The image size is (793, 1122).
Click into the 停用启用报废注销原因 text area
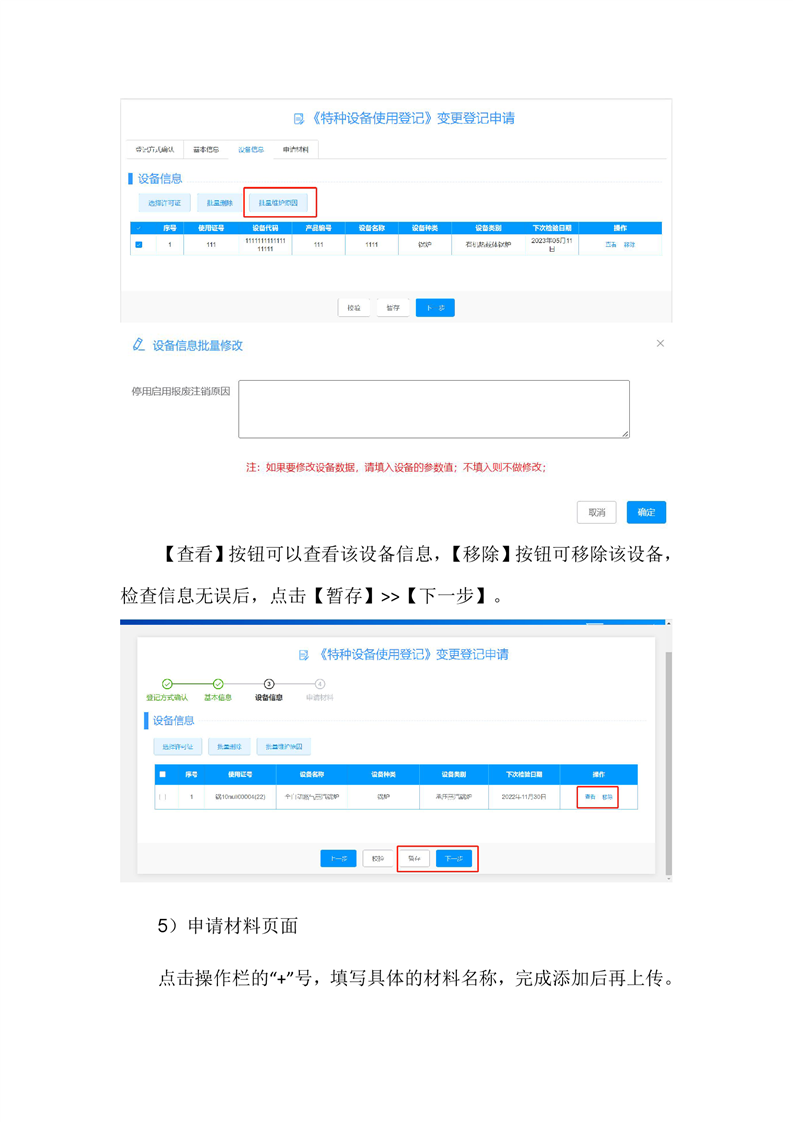pos(433,409)
